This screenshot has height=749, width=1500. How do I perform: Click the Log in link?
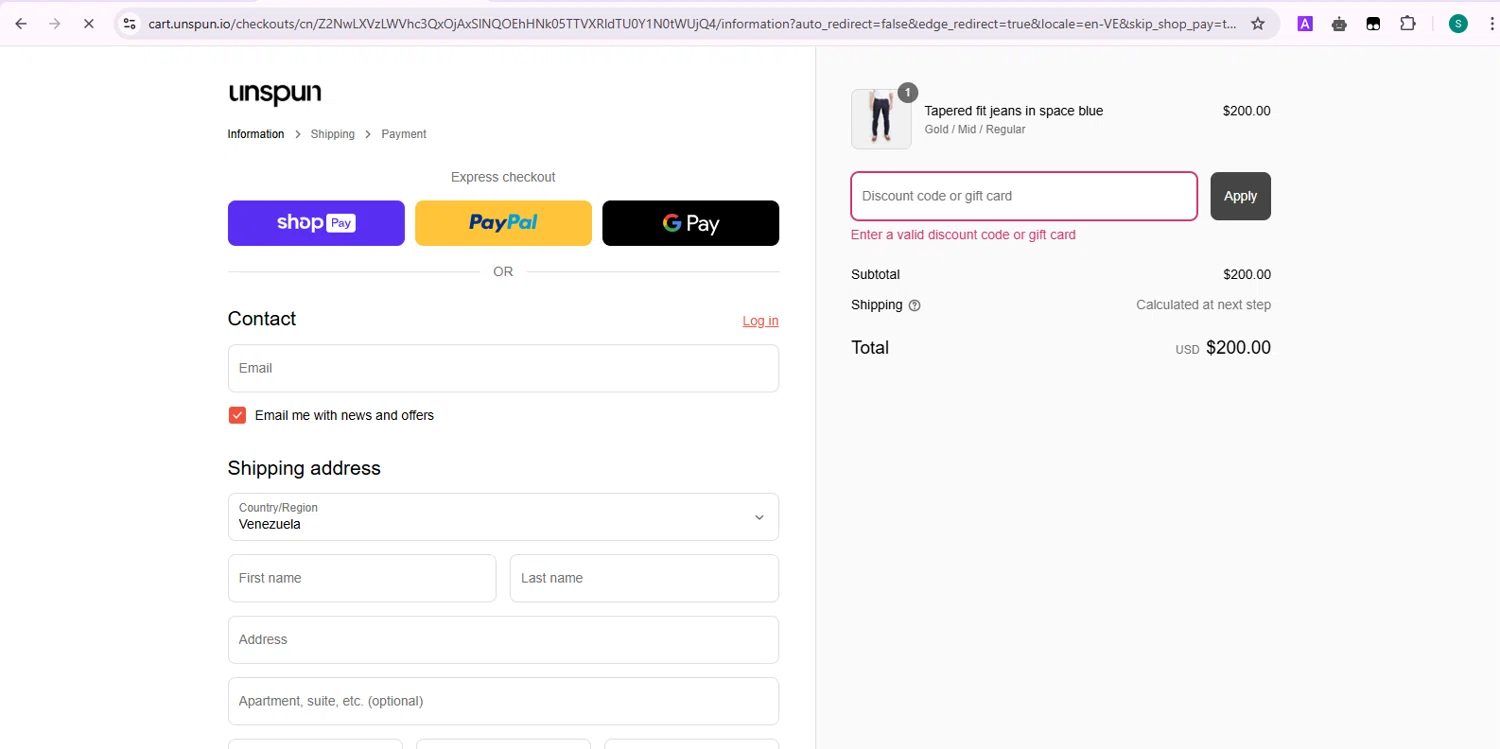click(x=760, y=321)
